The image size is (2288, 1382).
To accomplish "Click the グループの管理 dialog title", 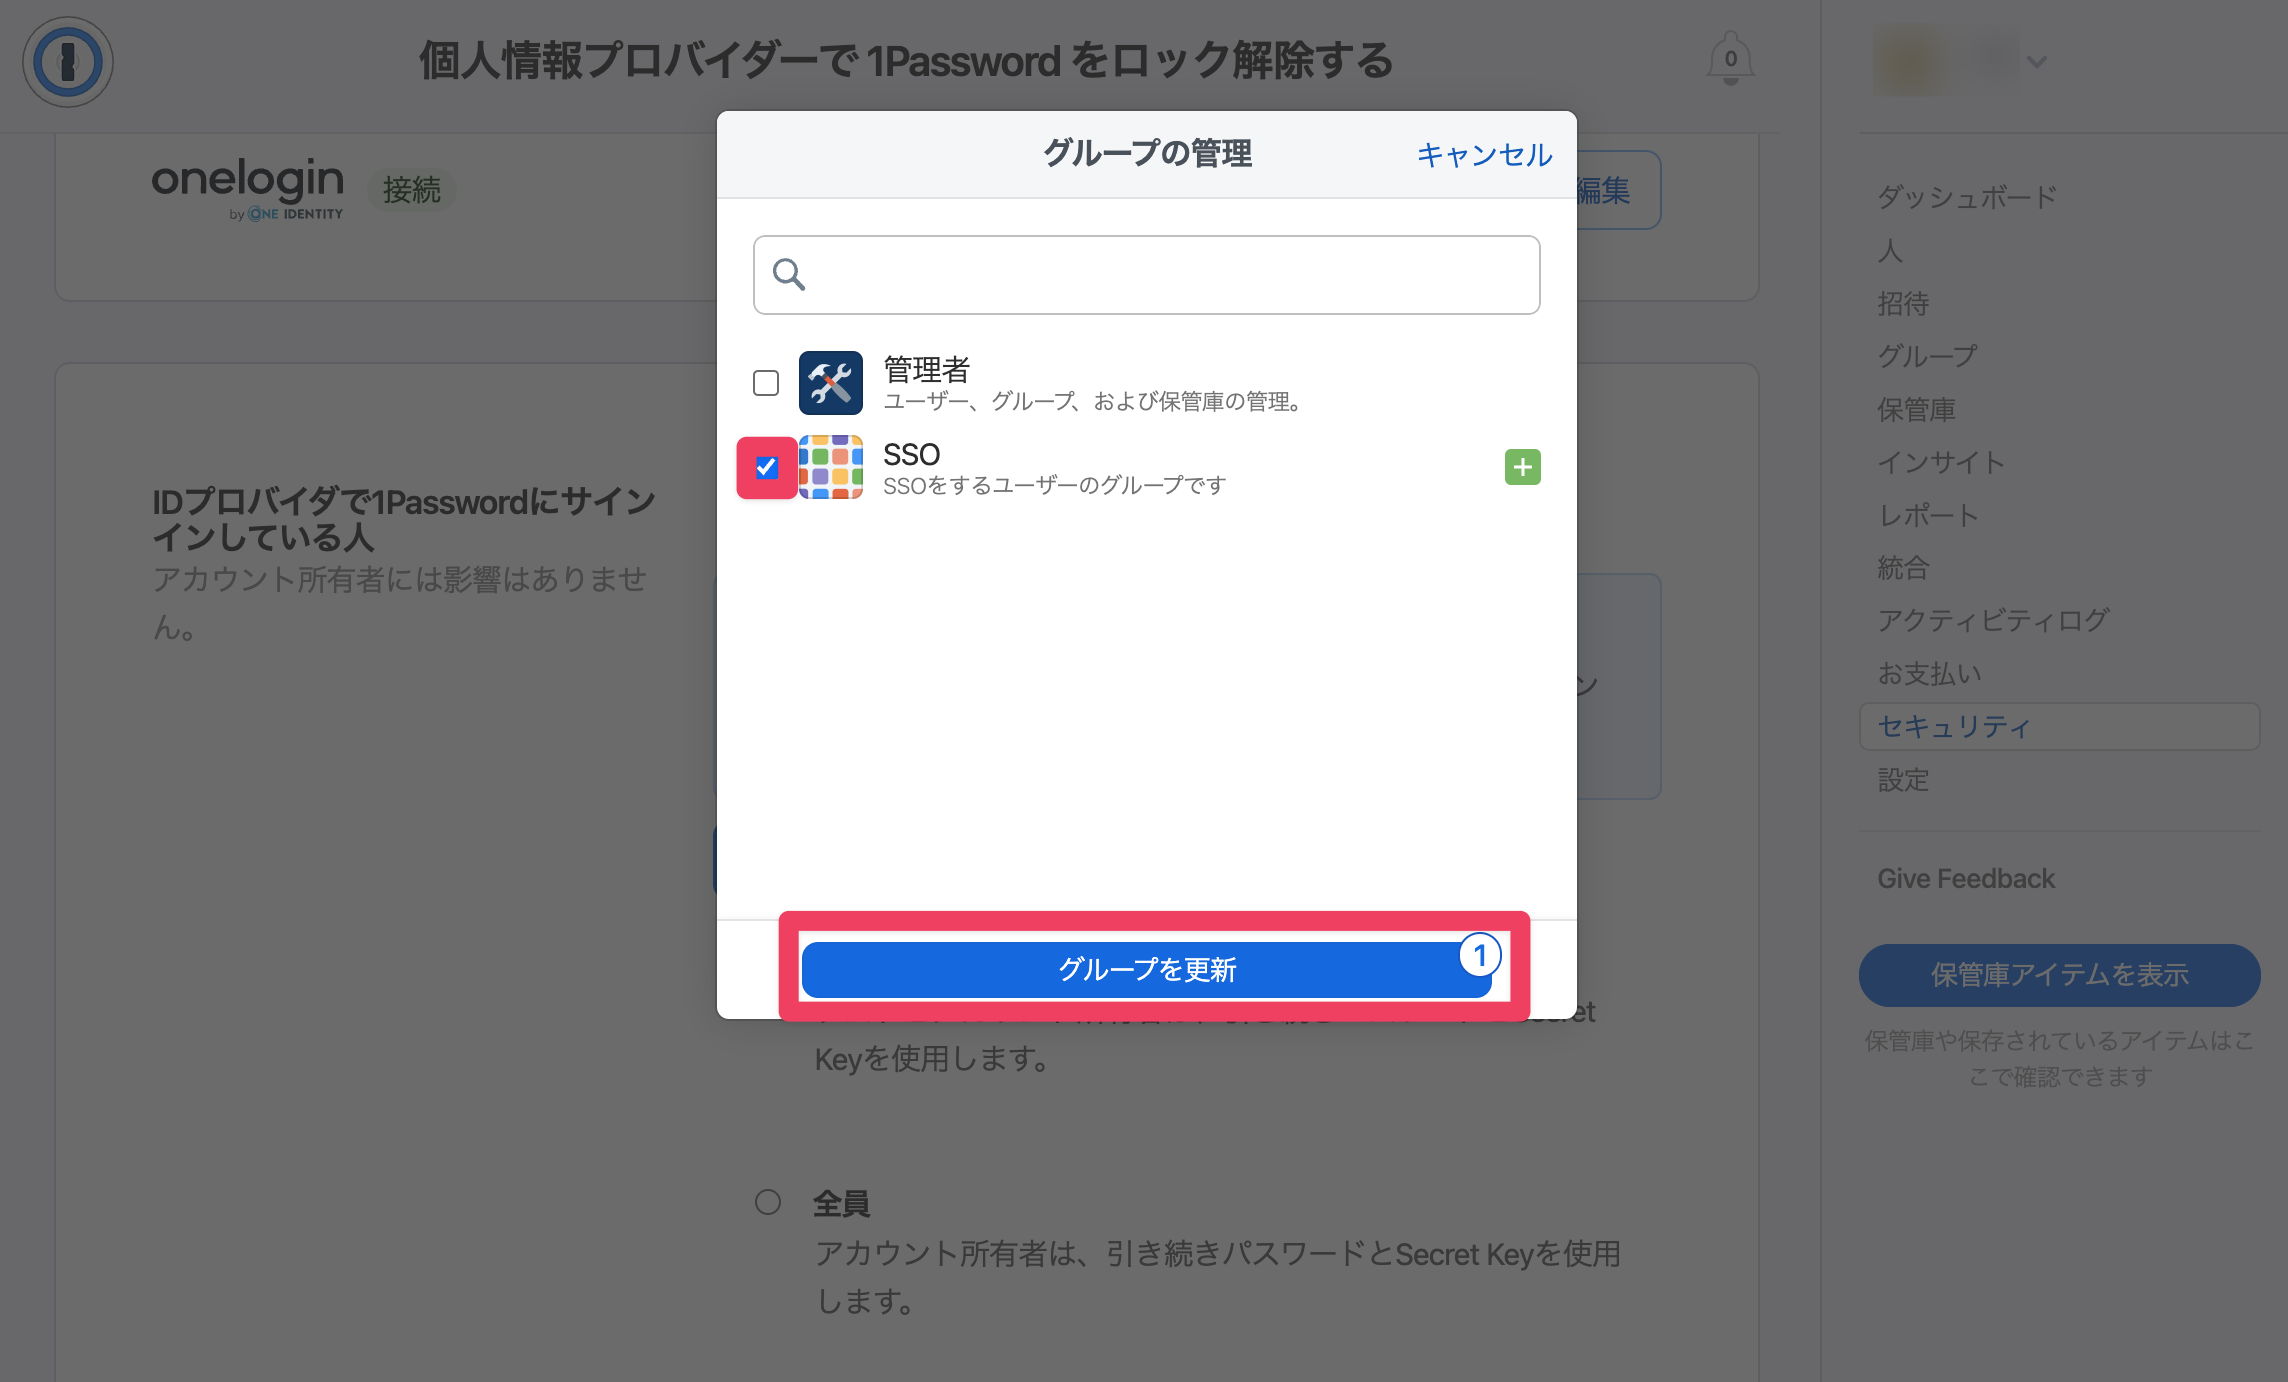I will 1146,153.
